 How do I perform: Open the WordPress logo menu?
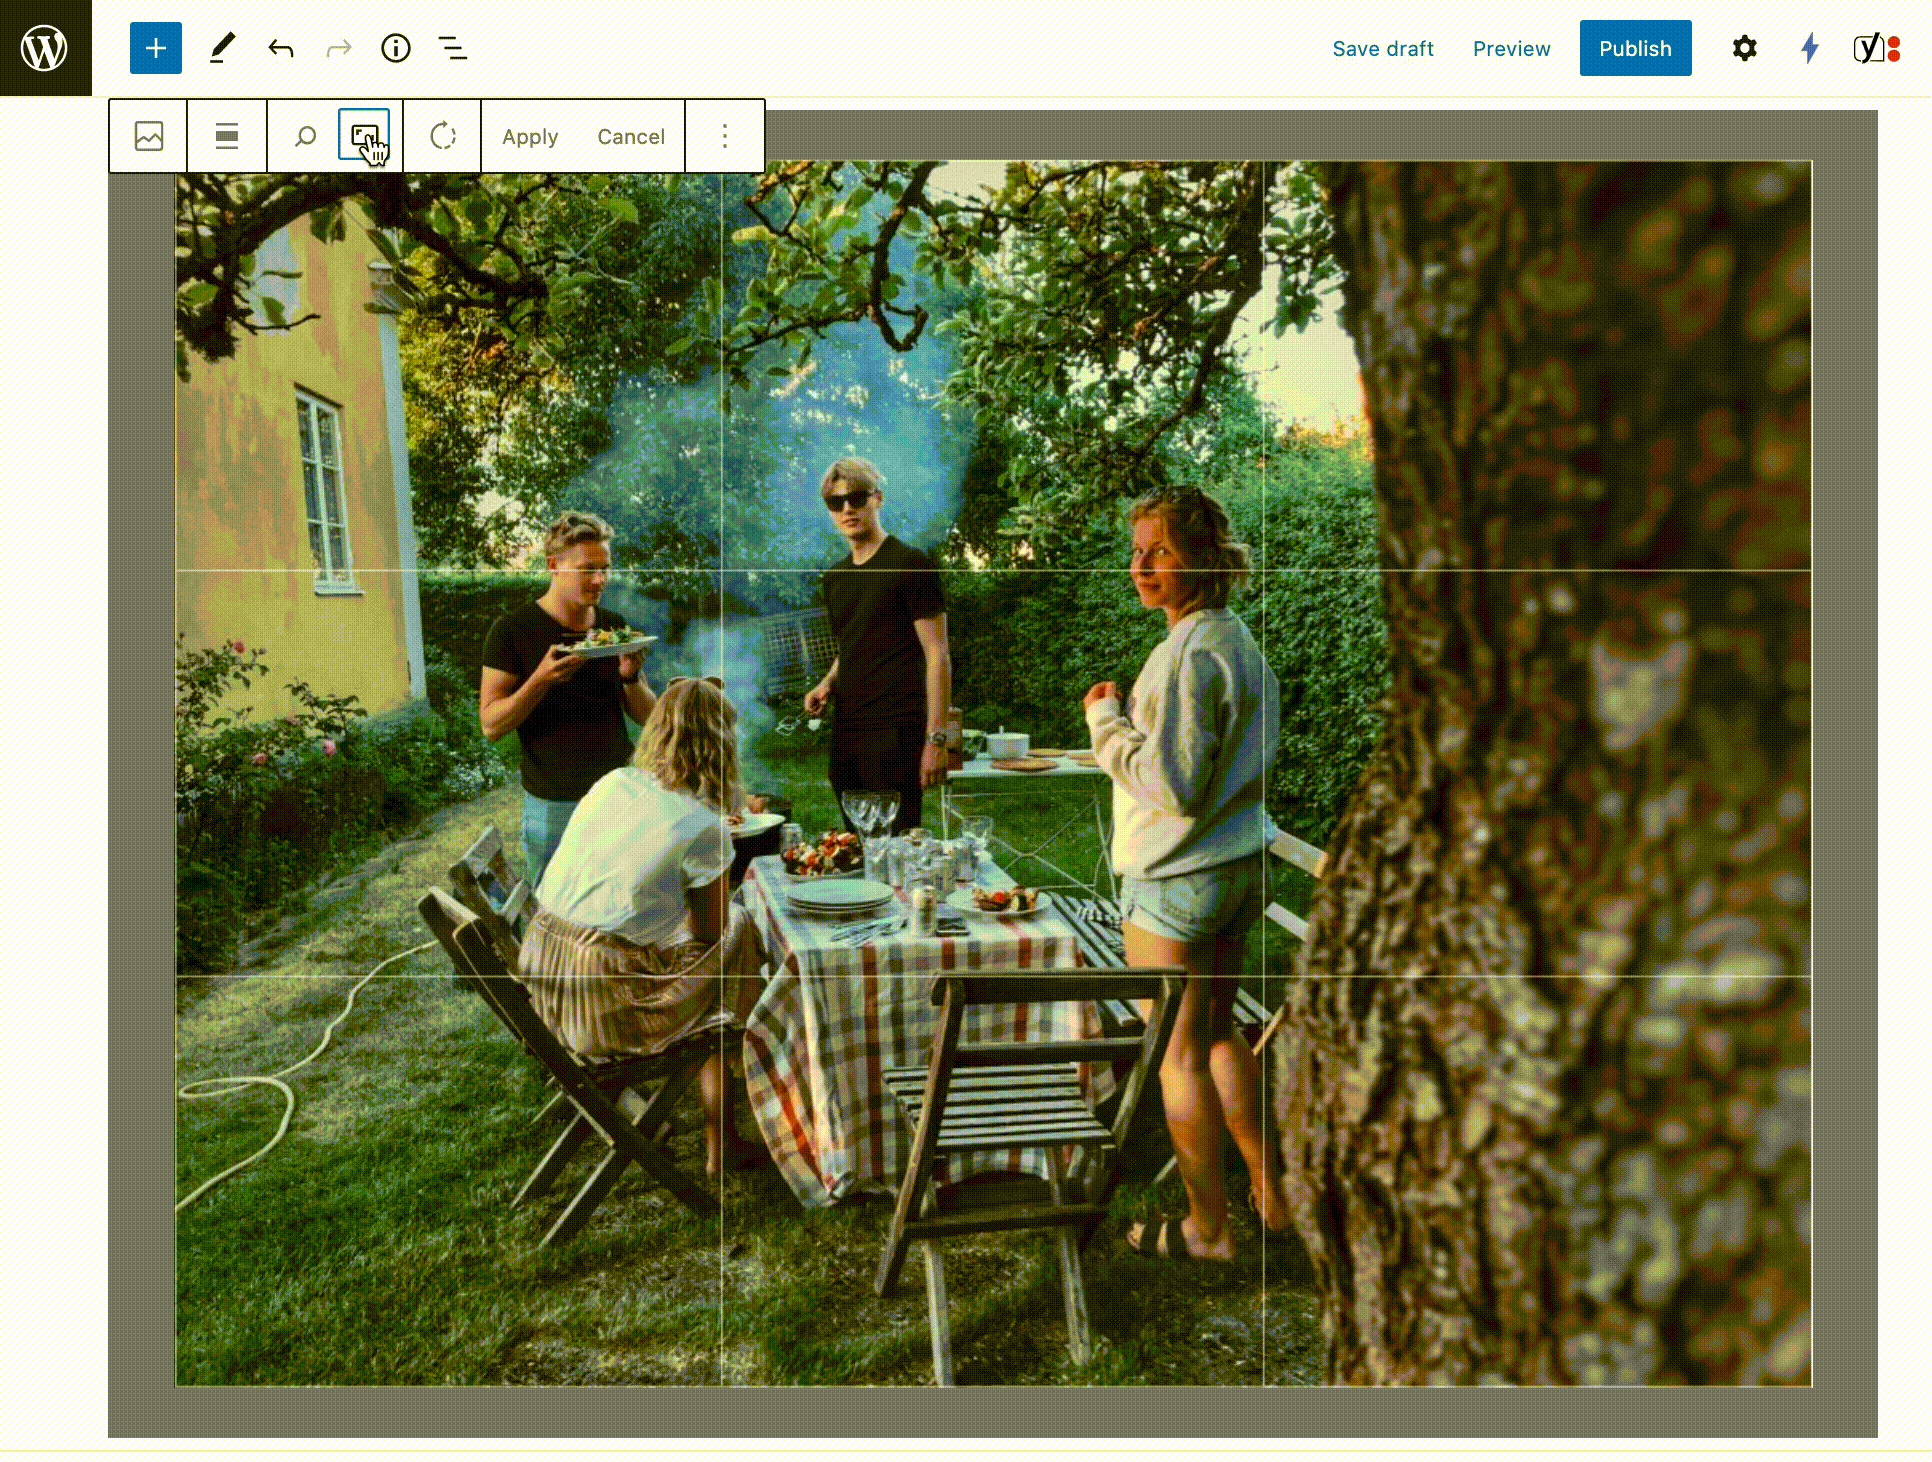(45, 48)
